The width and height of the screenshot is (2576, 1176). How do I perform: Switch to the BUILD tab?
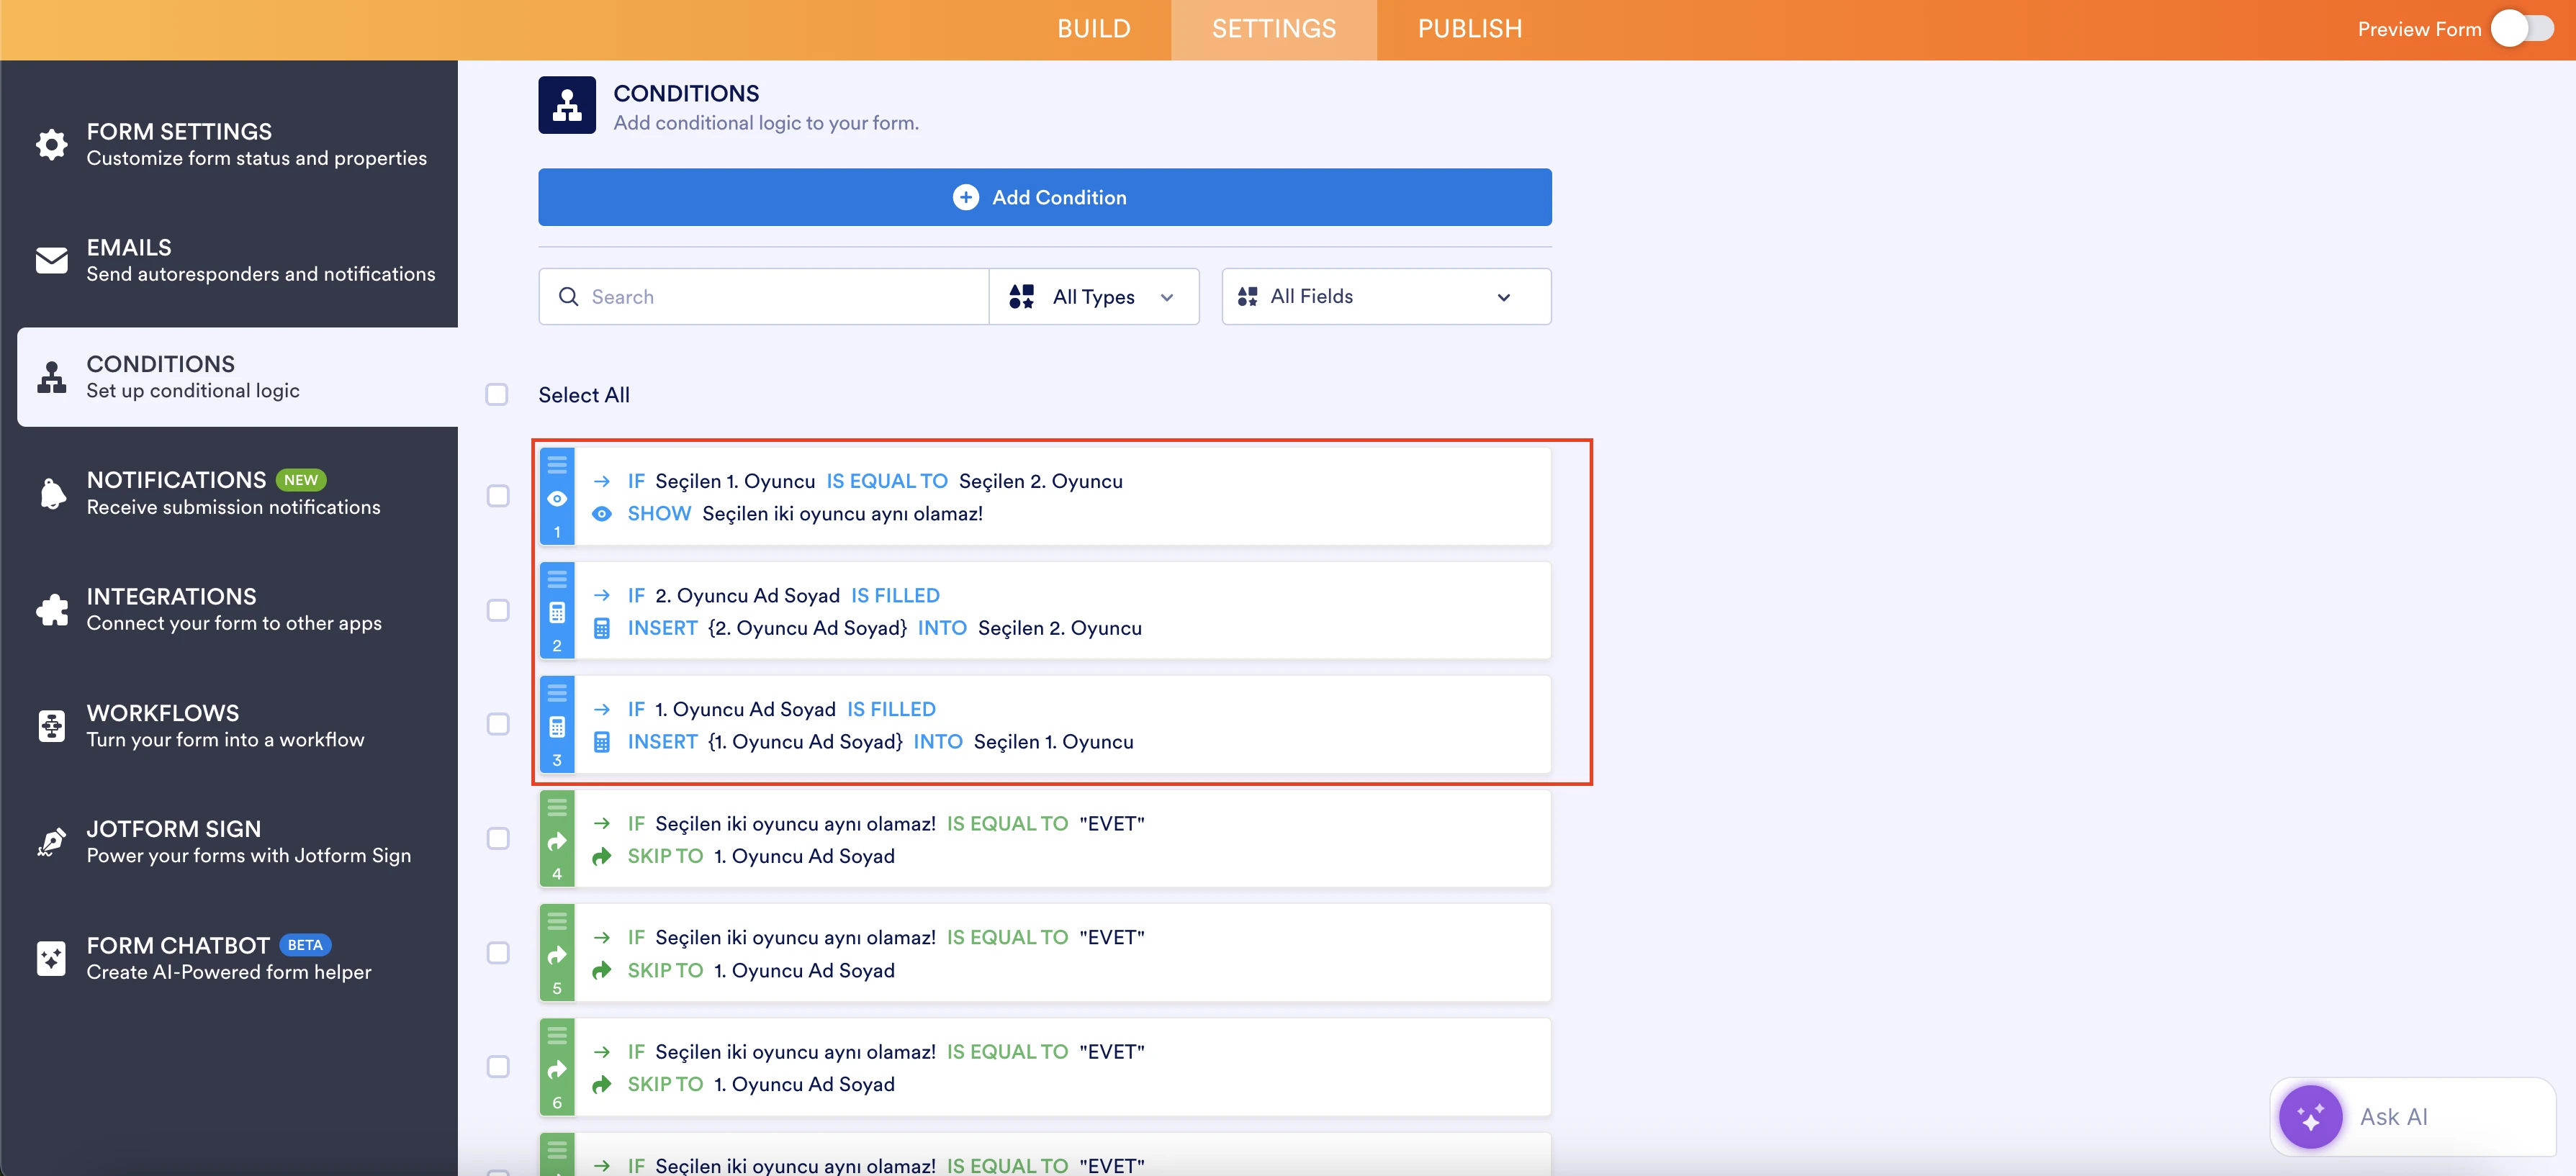click(x=1093, y=29)
